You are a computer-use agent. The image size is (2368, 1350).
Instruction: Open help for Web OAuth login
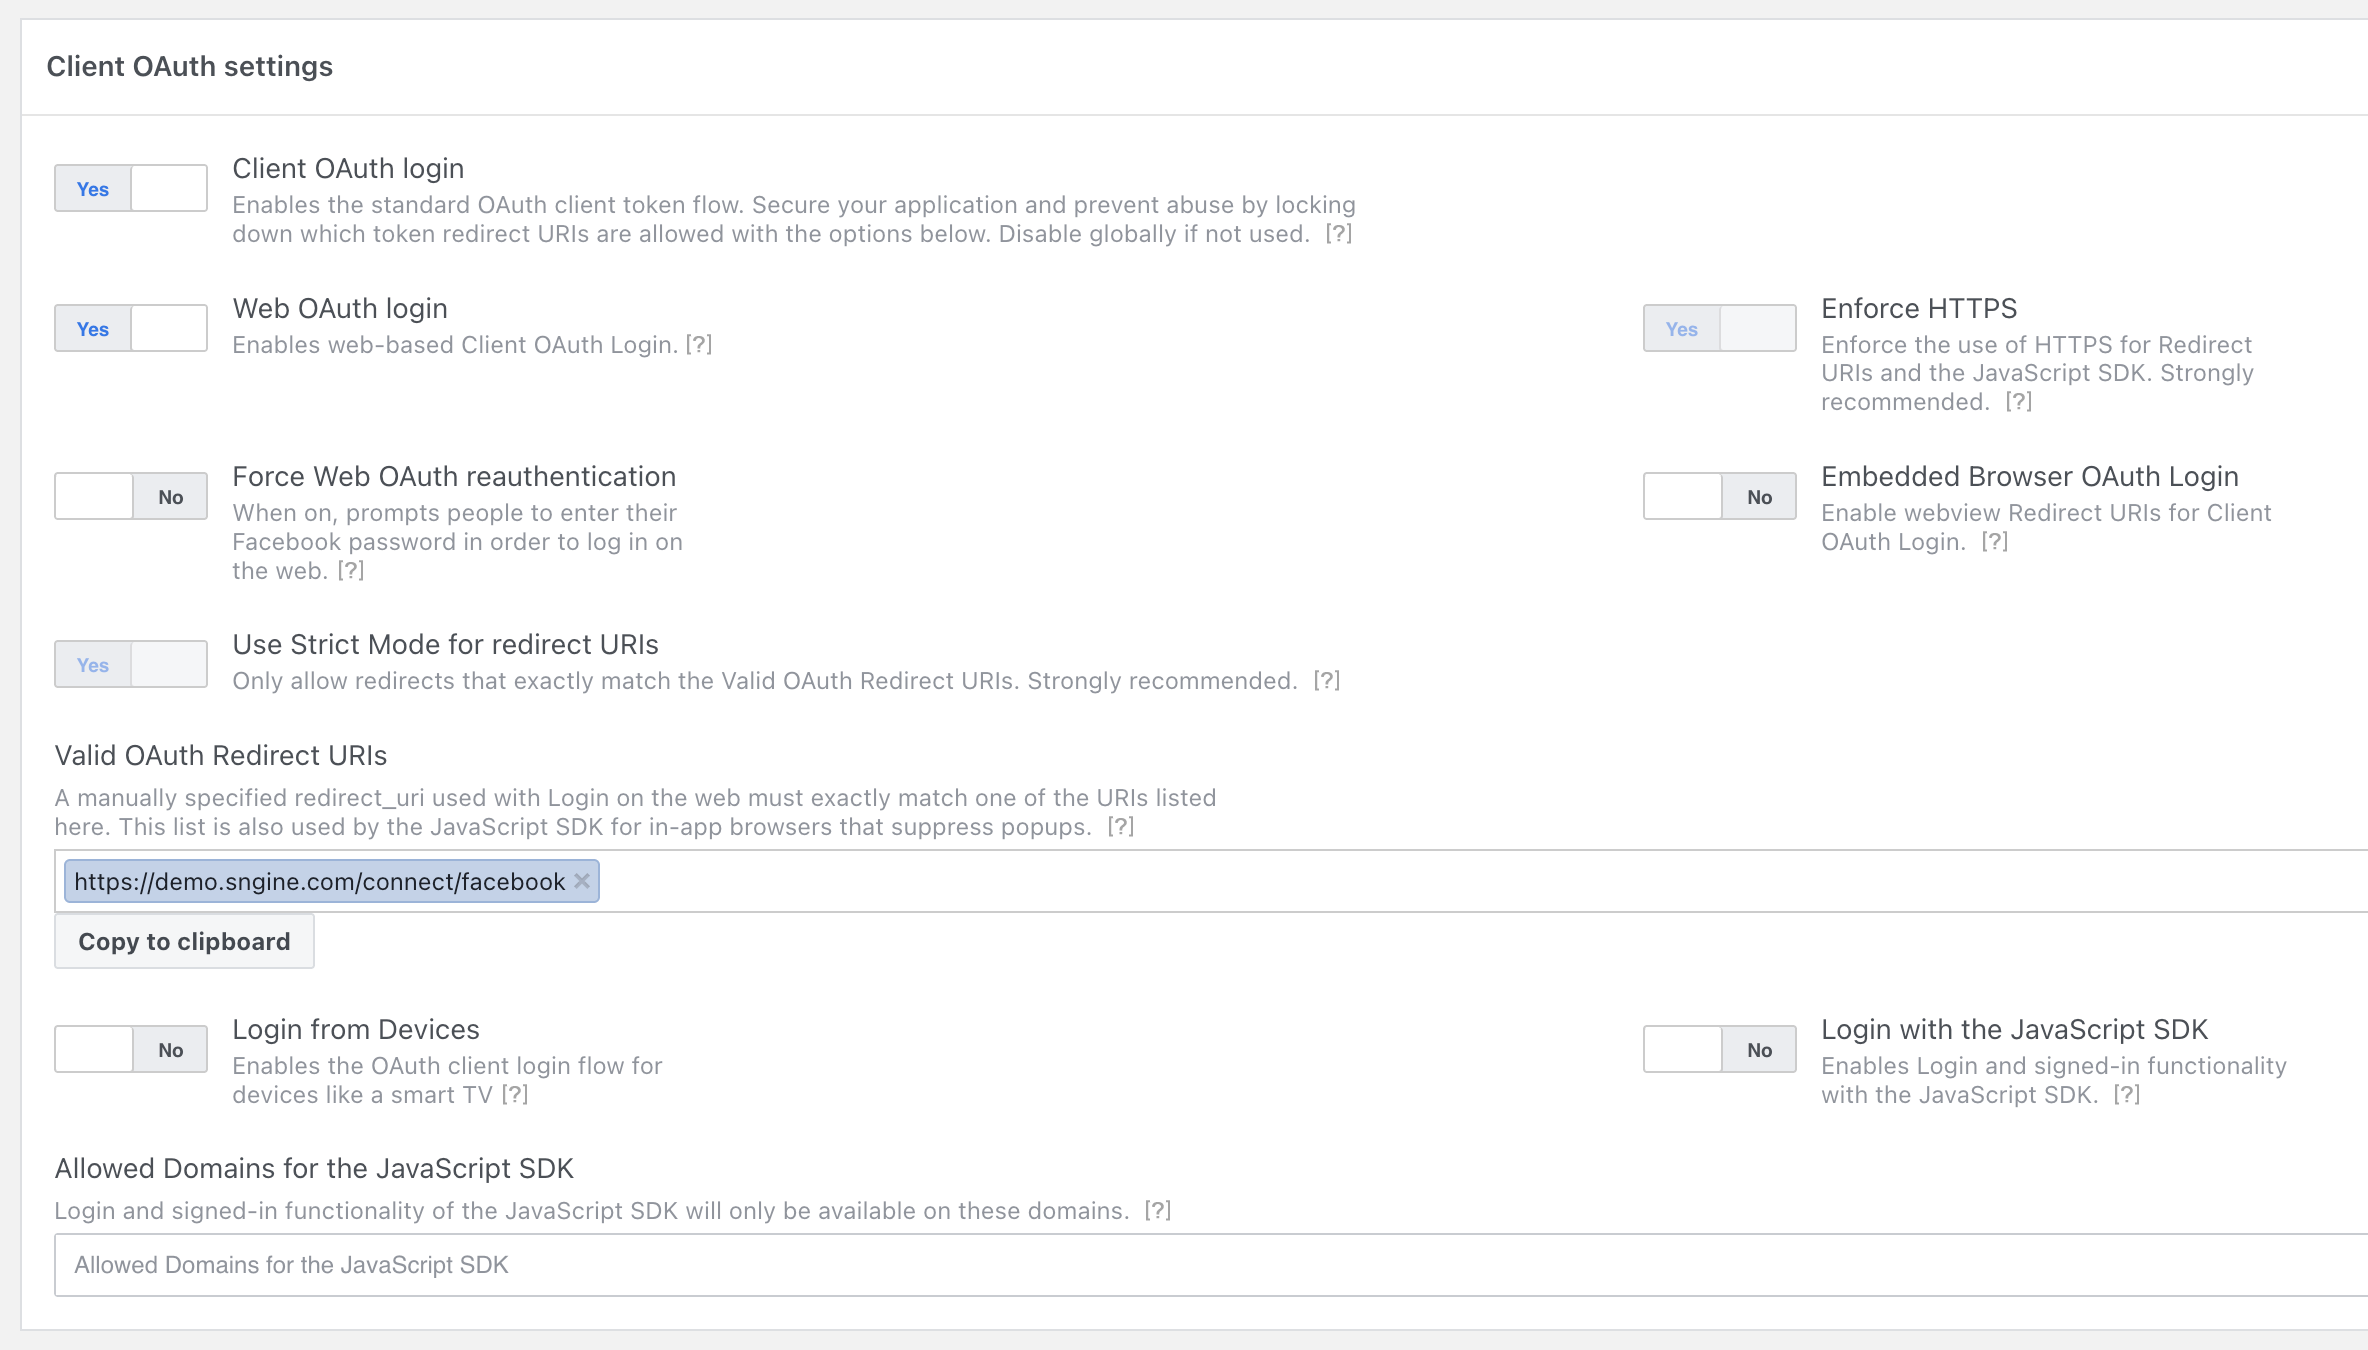click(699, 345)
